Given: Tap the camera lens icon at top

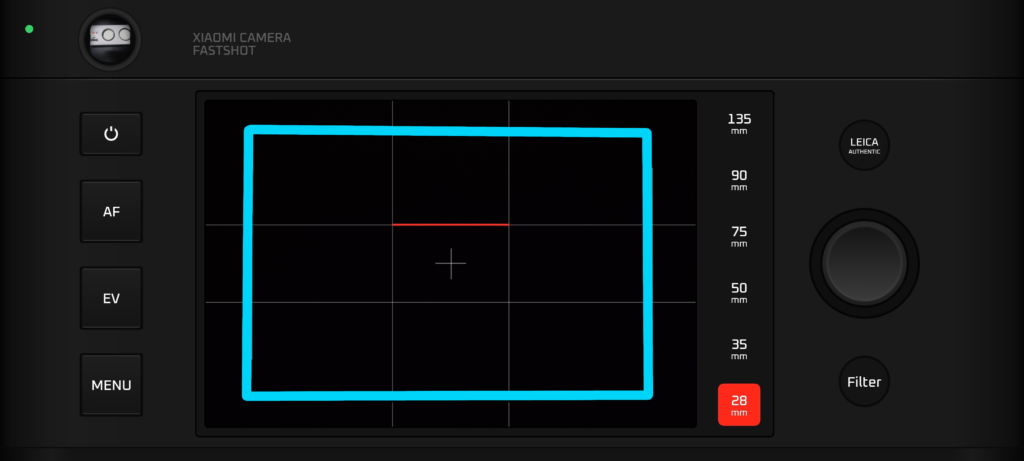Looking at the screenshot, I should click(x=110, y=38).
